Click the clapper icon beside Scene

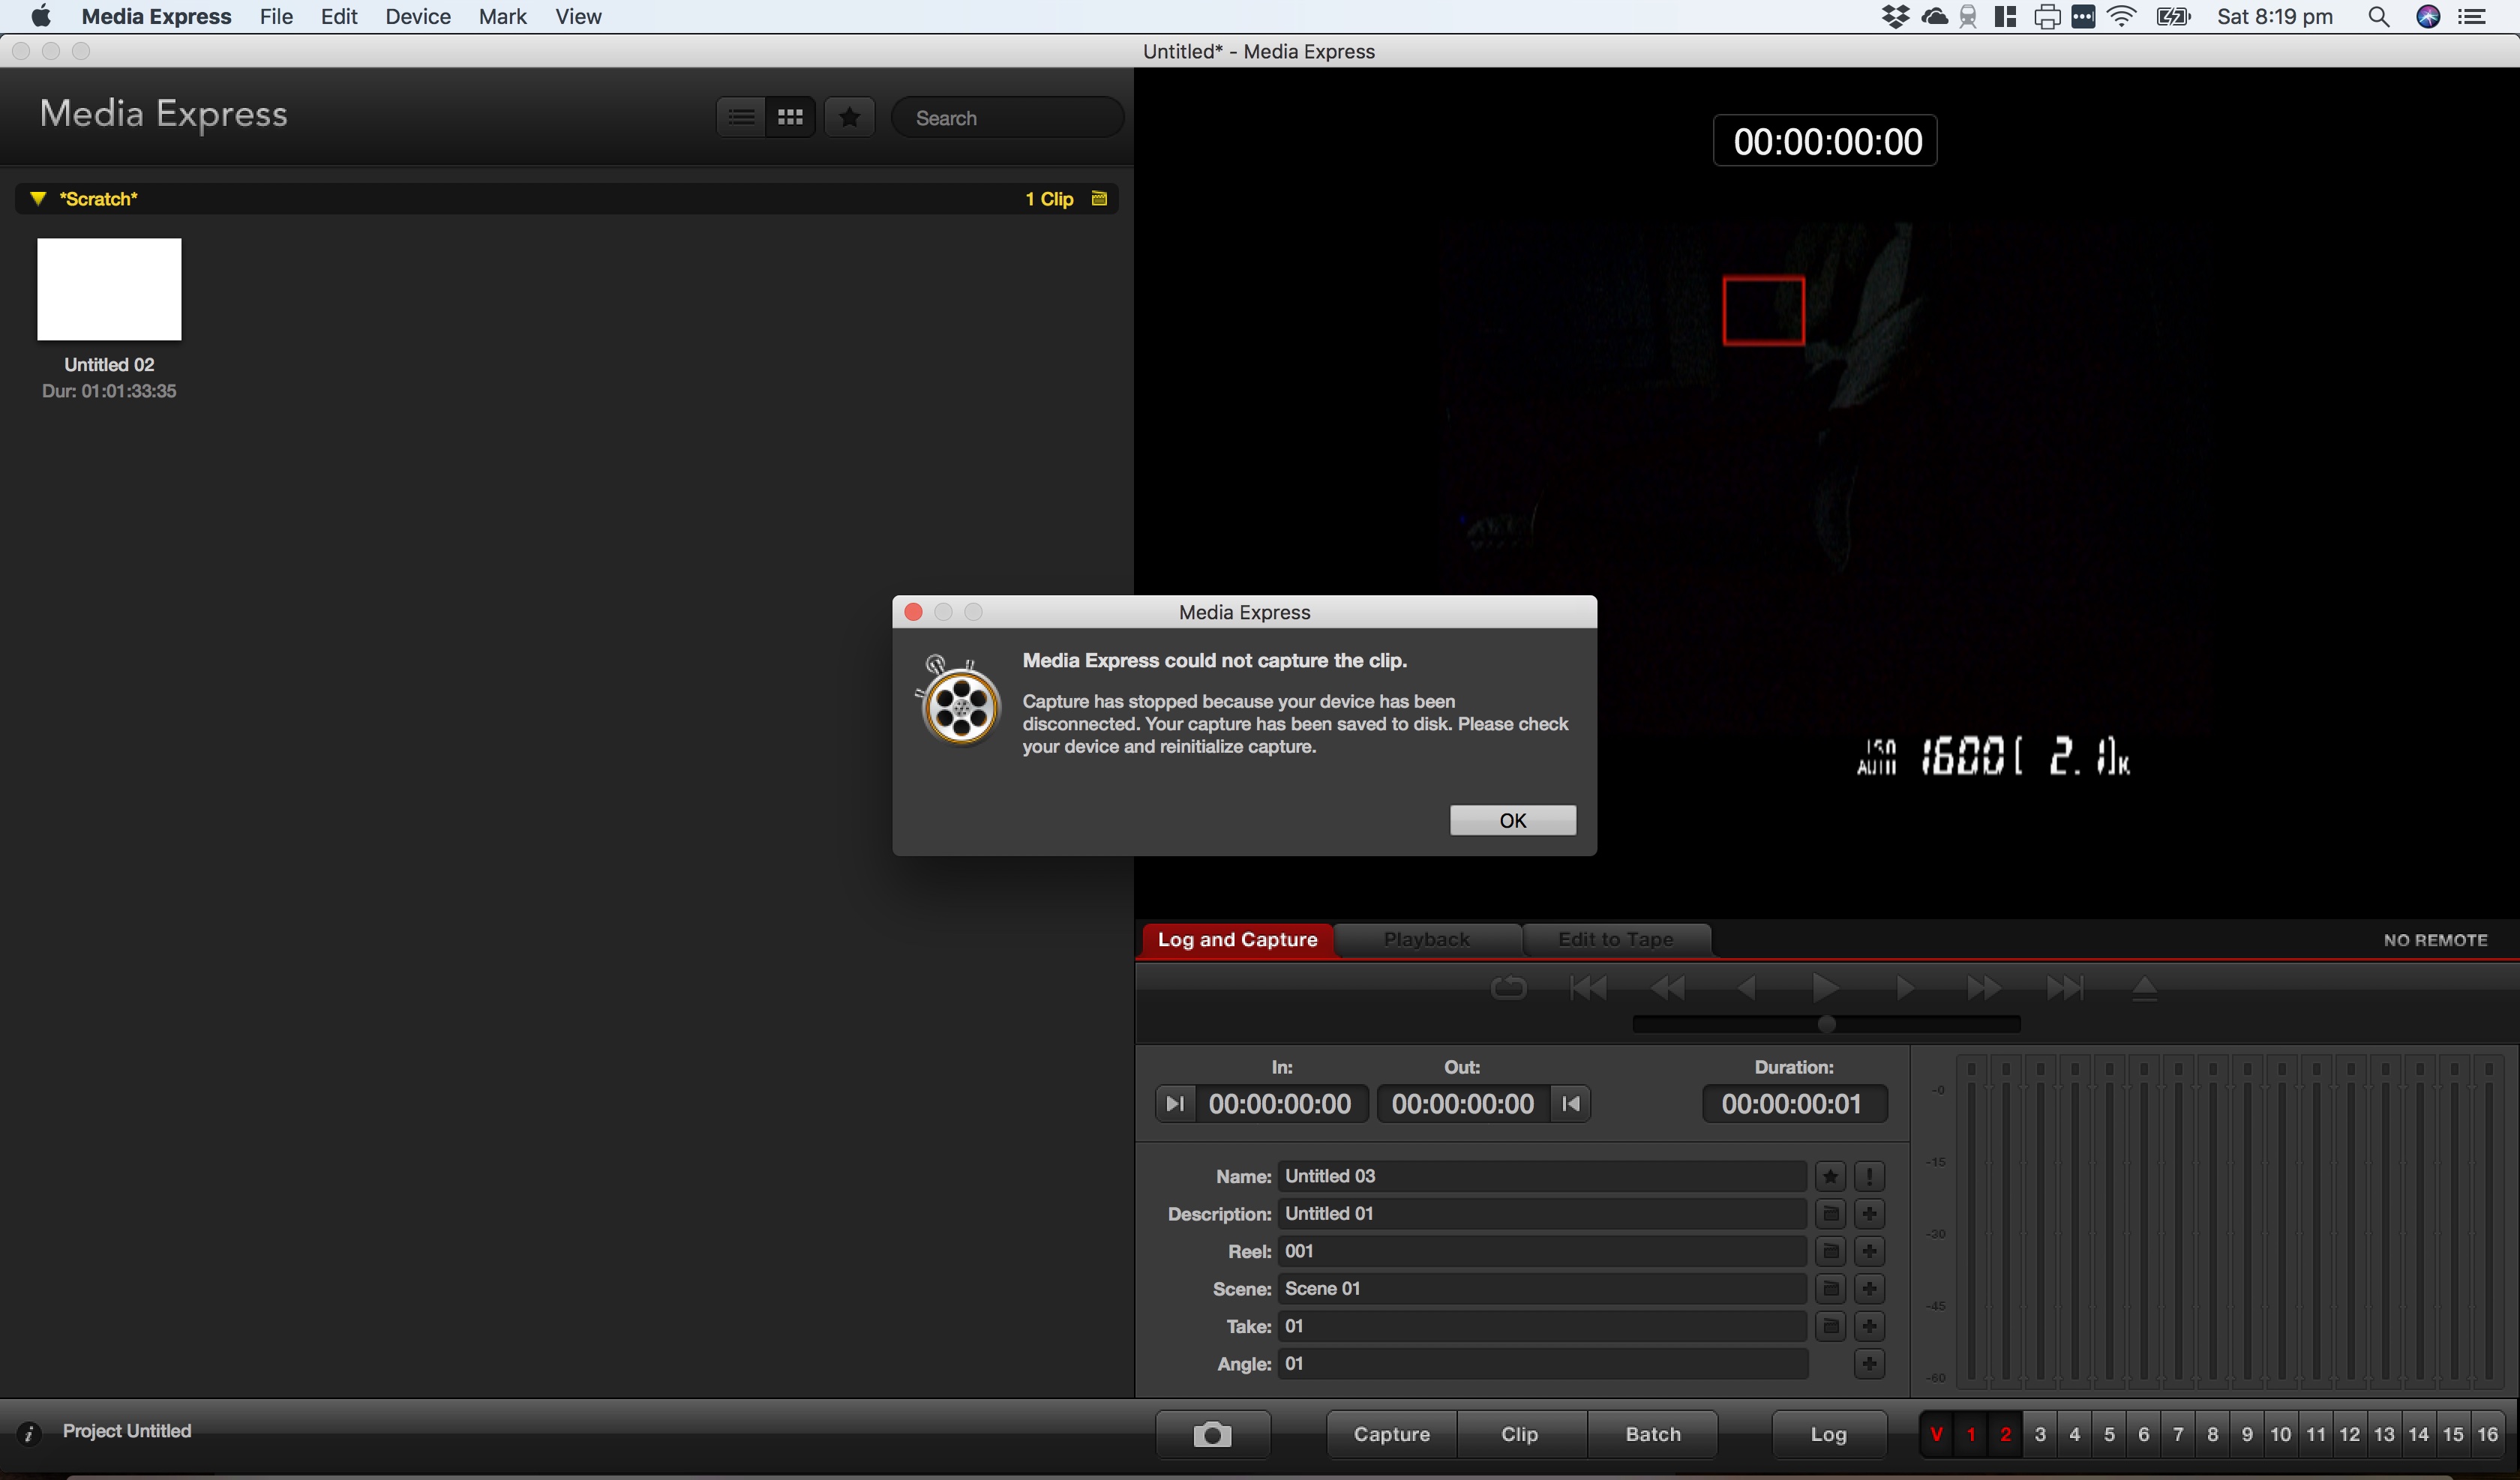[x=1830, y=1289]
